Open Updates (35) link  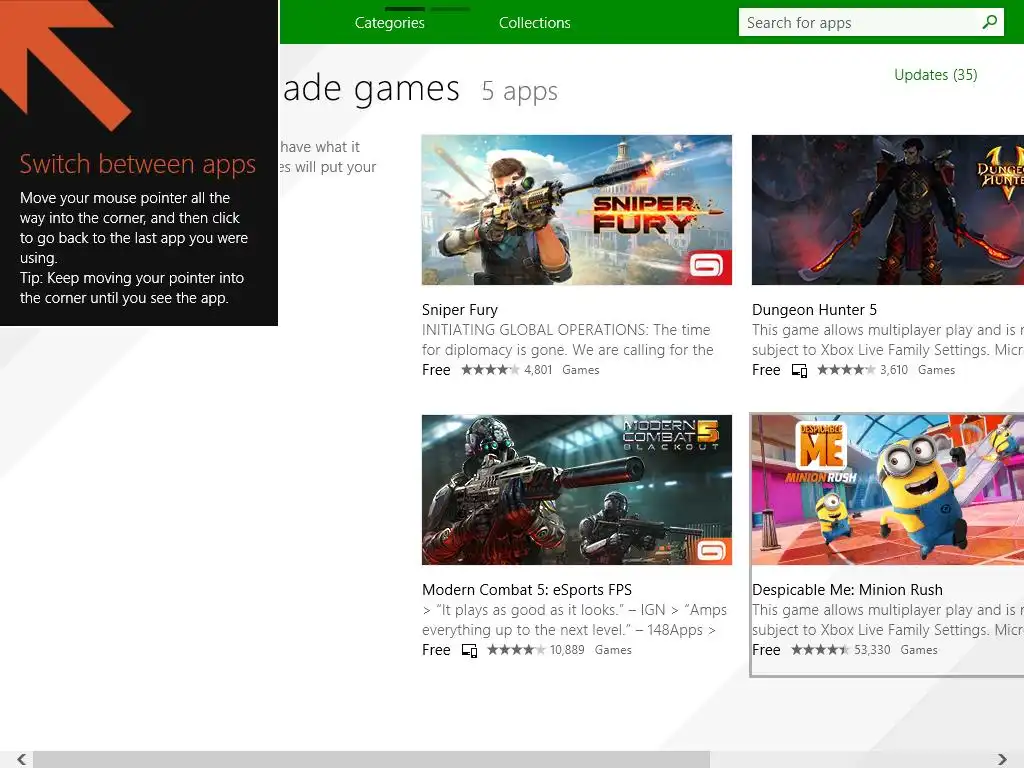point(935,75)
